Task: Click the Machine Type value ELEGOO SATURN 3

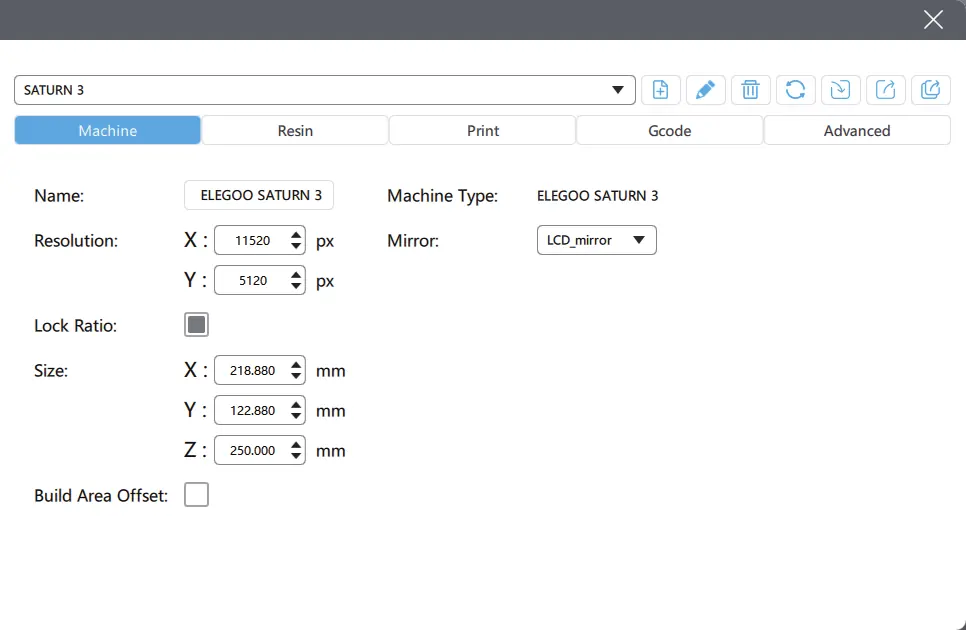Action: 598,196
